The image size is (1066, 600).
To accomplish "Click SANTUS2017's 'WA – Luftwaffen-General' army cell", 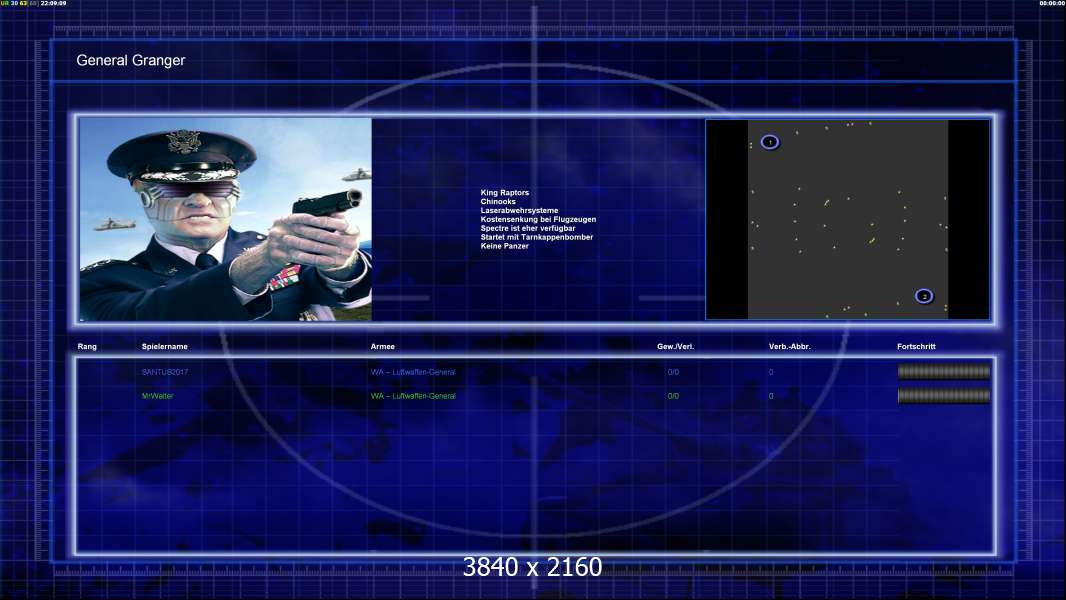I will pos(413,372).
